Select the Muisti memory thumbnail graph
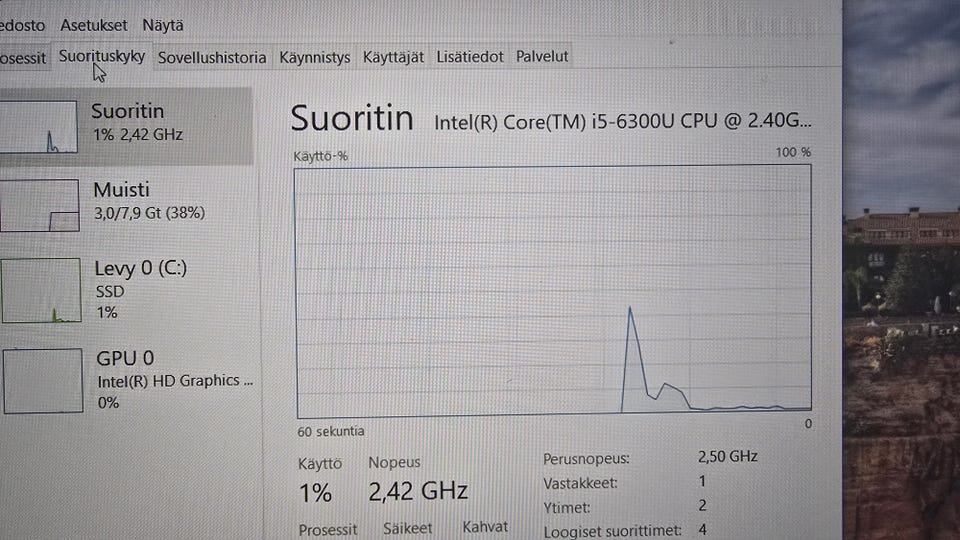 (x=39, y=205)
